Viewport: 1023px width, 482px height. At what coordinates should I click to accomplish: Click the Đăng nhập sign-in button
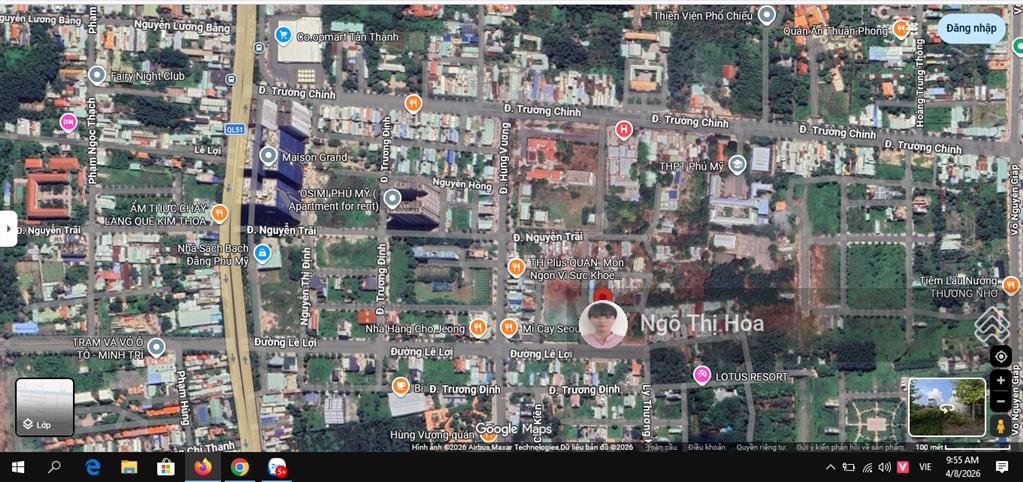[x=971, y=28]
